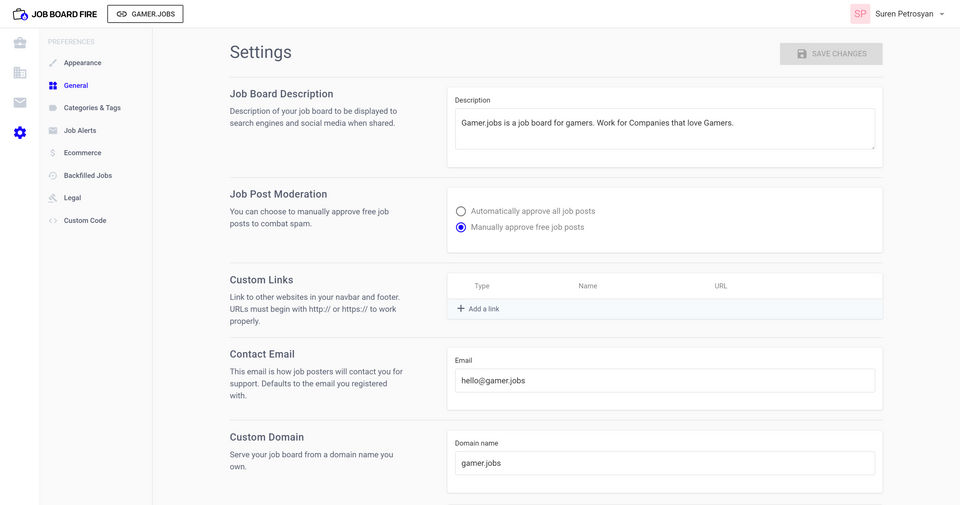Open Categories & Tags preferences
960x505 pixels.
point(92,108)
